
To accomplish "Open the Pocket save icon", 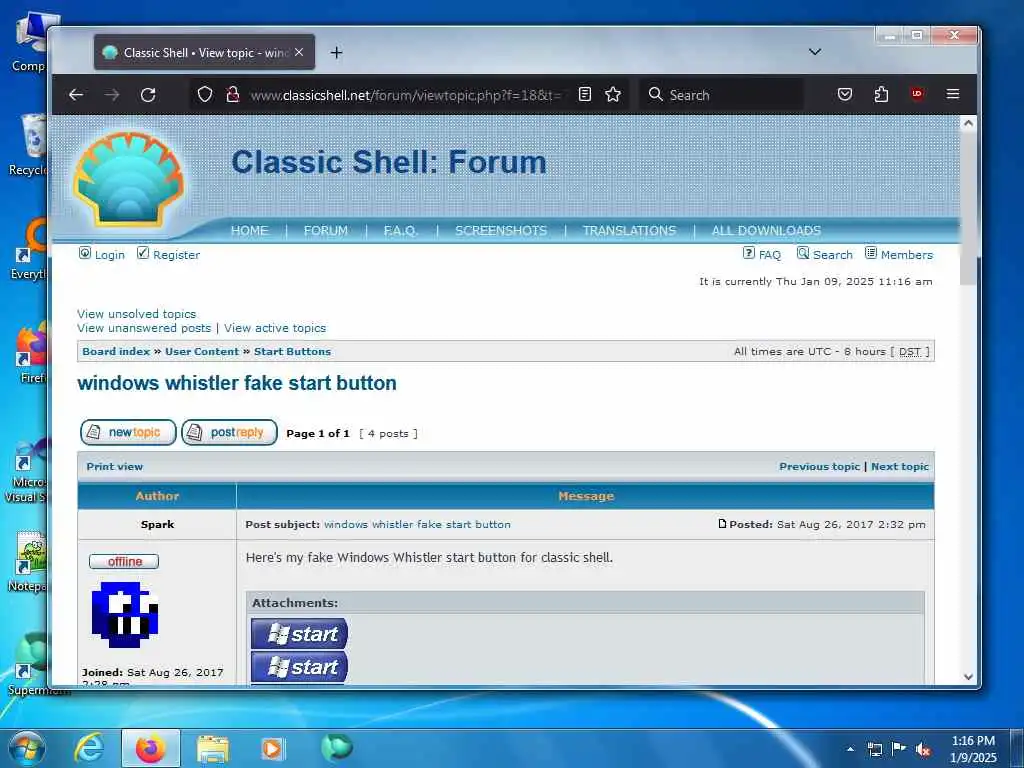I will [x=844, y=95].
